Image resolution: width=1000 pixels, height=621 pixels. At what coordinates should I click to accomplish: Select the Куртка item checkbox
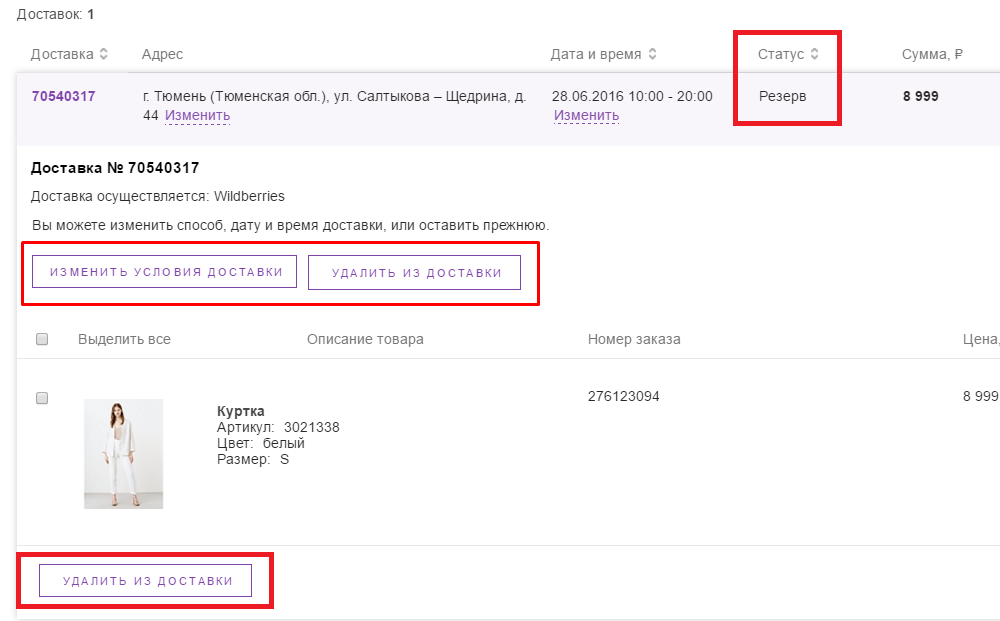pos(42,398)
